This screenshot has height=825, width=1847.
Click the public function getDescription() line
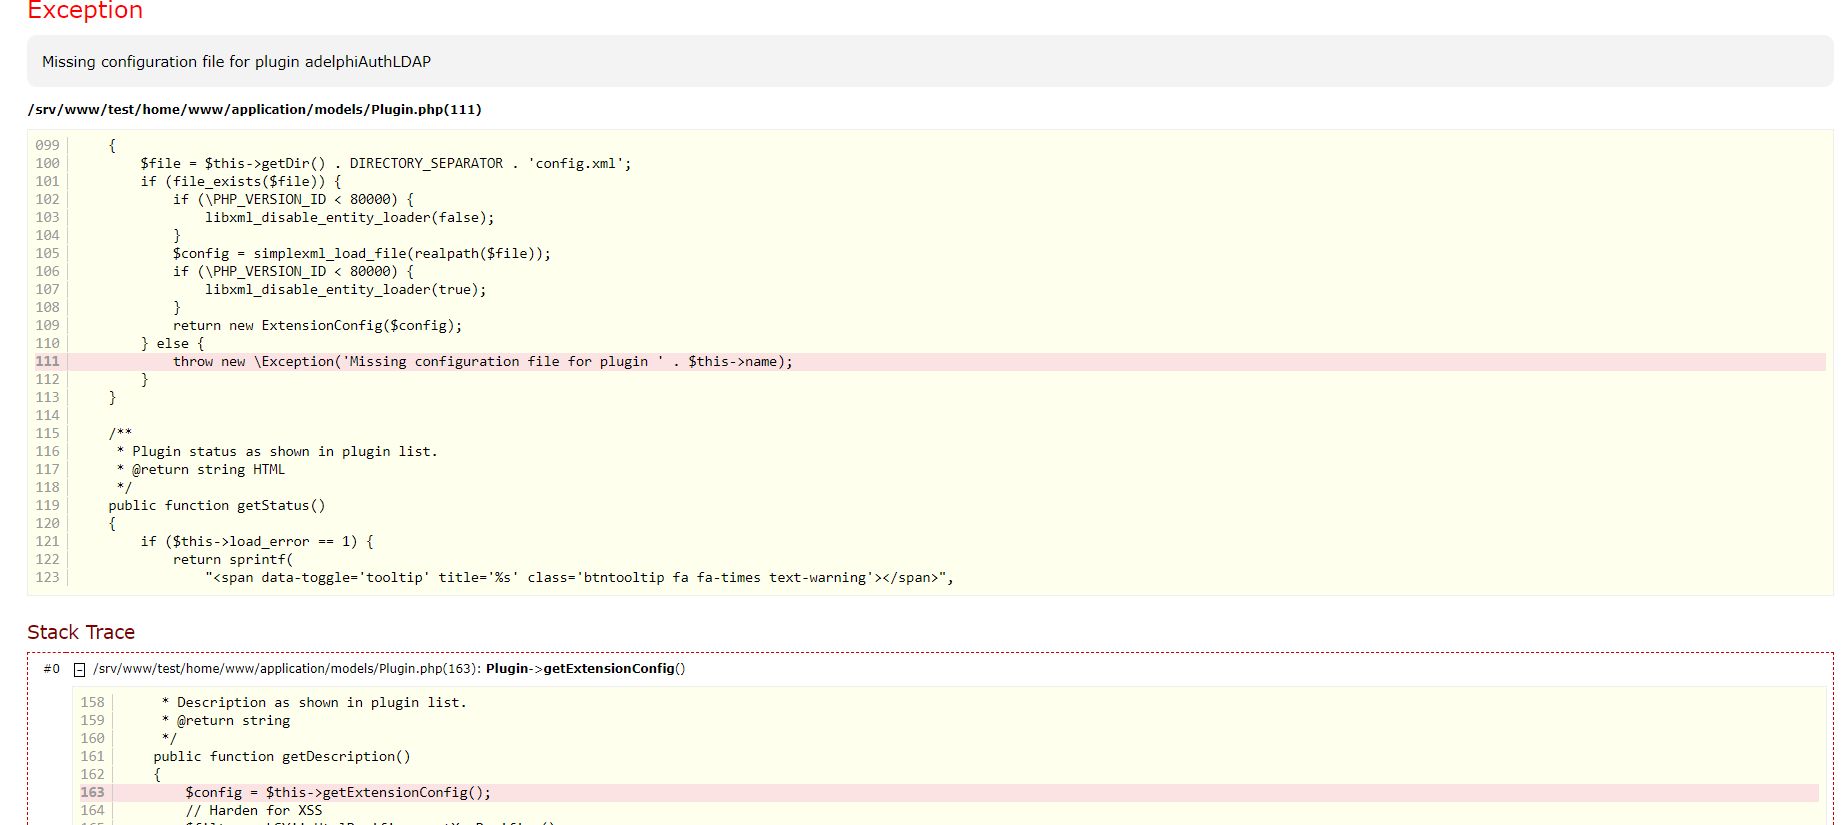[282, 757]
